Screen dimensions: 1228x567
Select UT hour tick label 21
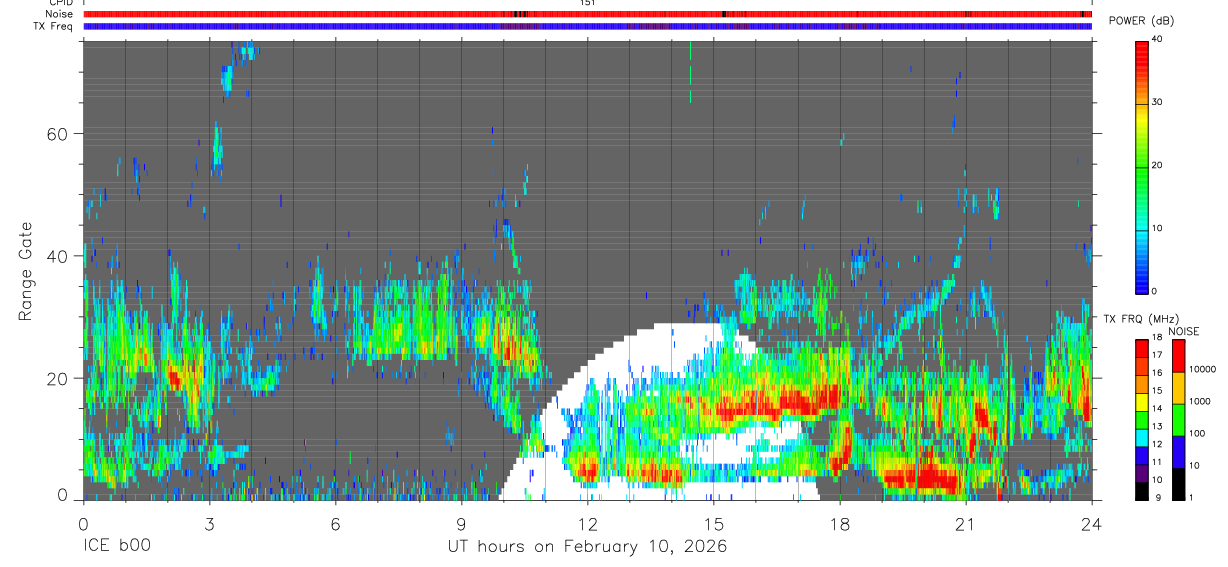click(965, 523)
